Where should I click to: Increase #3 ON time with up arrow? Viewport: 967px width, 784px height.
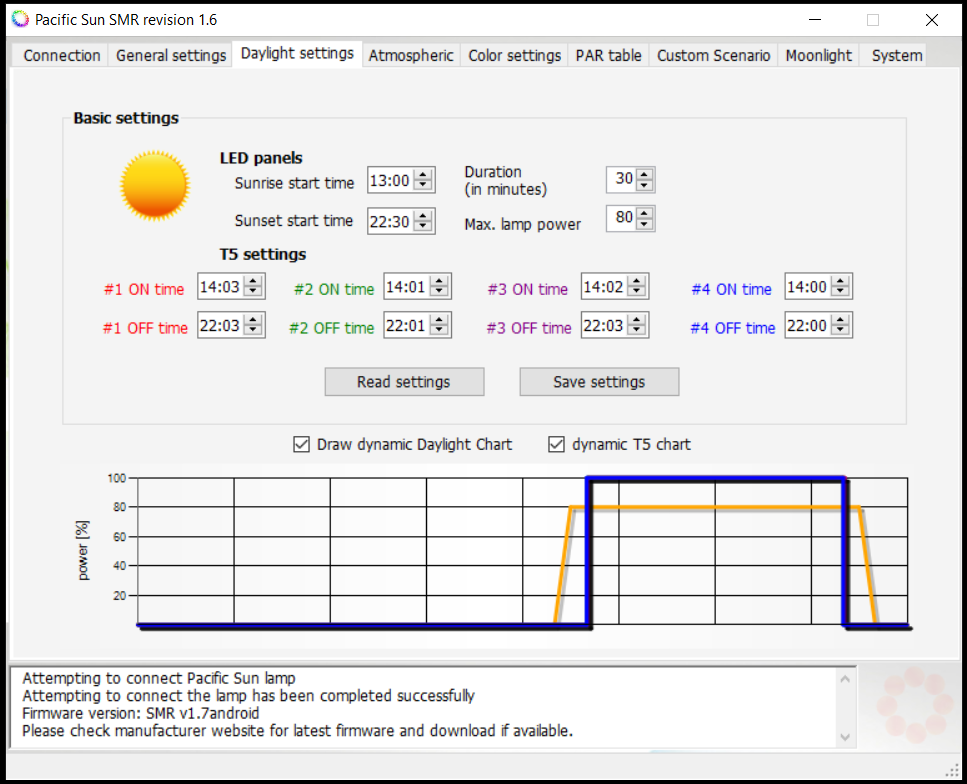tap(636, 281)
